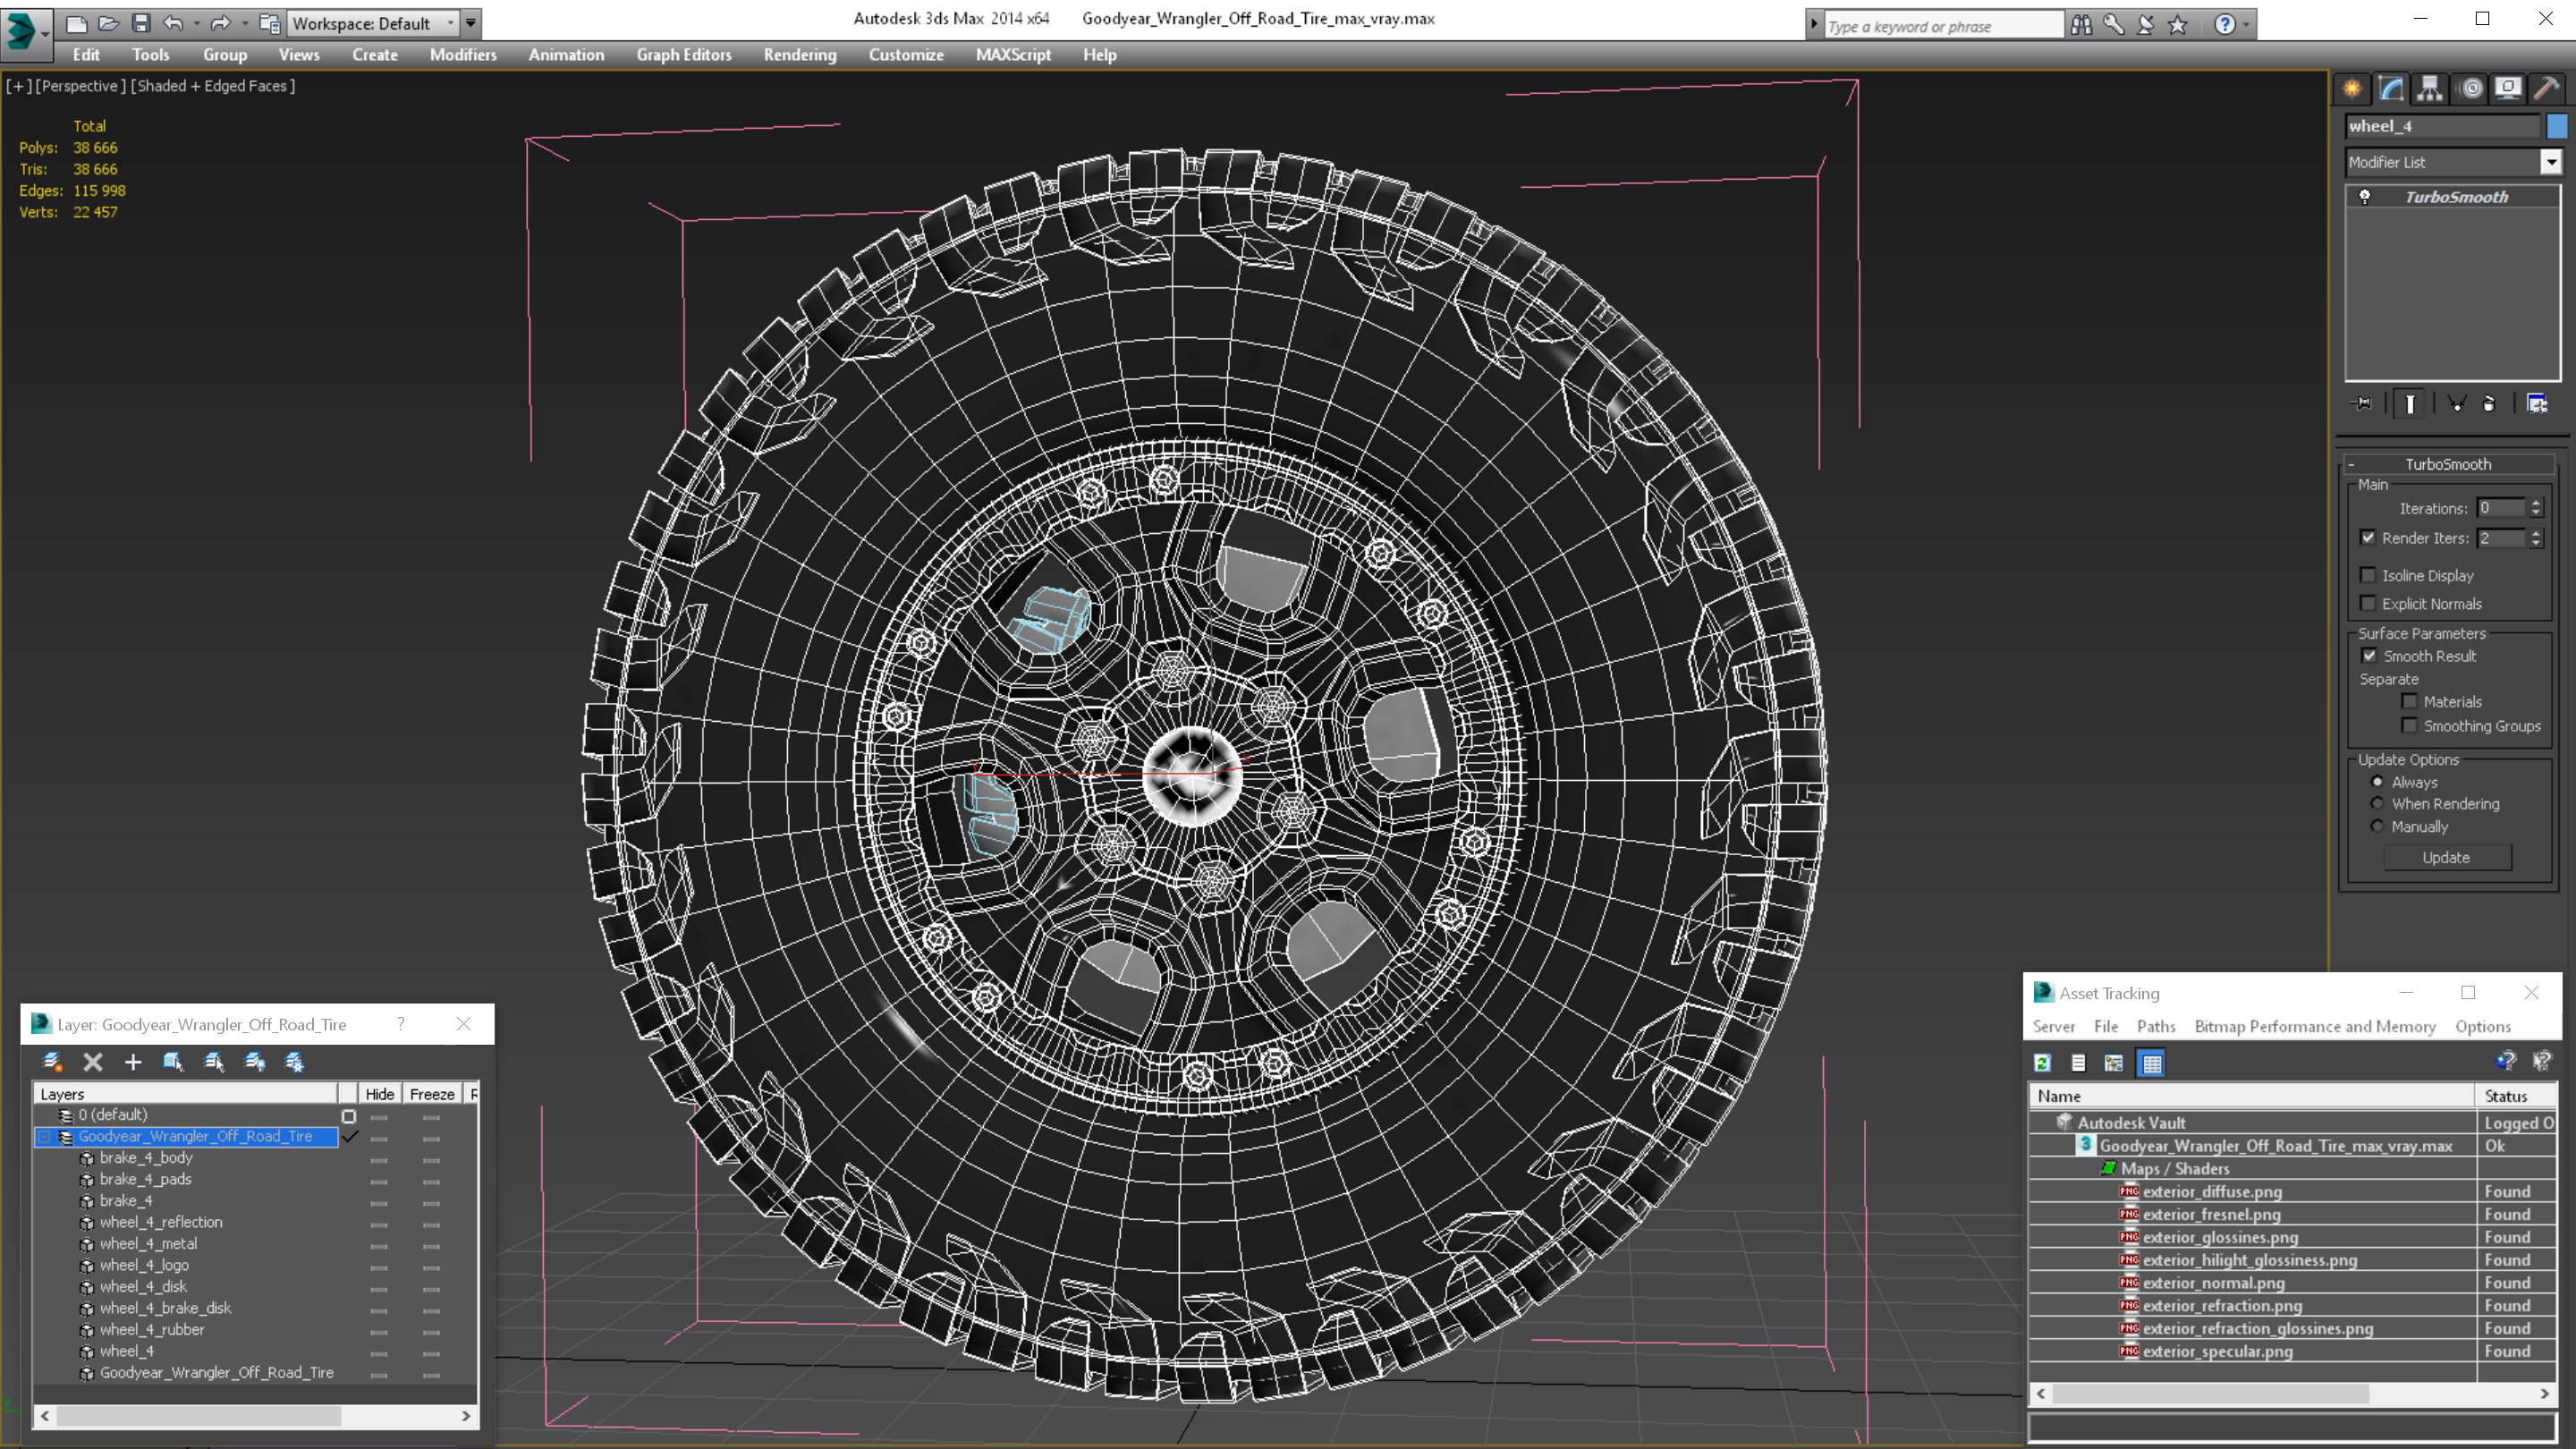Click the Update button
The height and width of the screenshot is (1449, 2576).
[x=2445, y=856]
